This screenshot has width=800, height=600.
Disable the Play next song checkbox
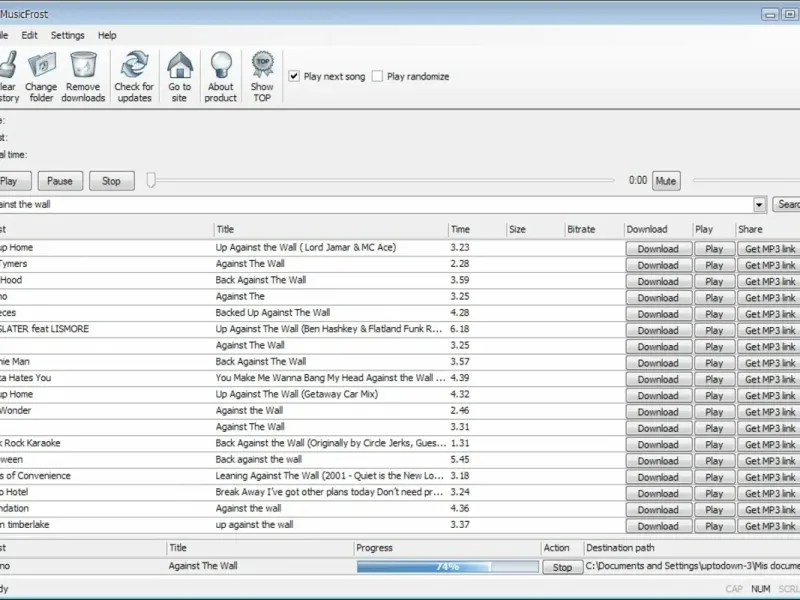click(294, 76)
